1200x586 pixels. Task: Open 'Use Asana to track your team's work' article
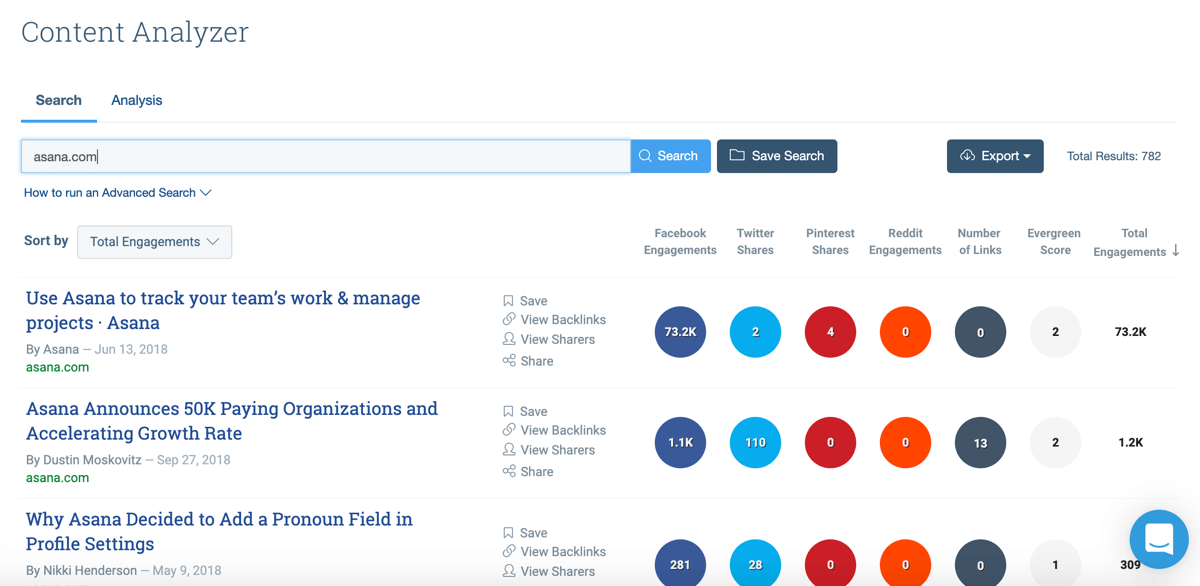223,310
